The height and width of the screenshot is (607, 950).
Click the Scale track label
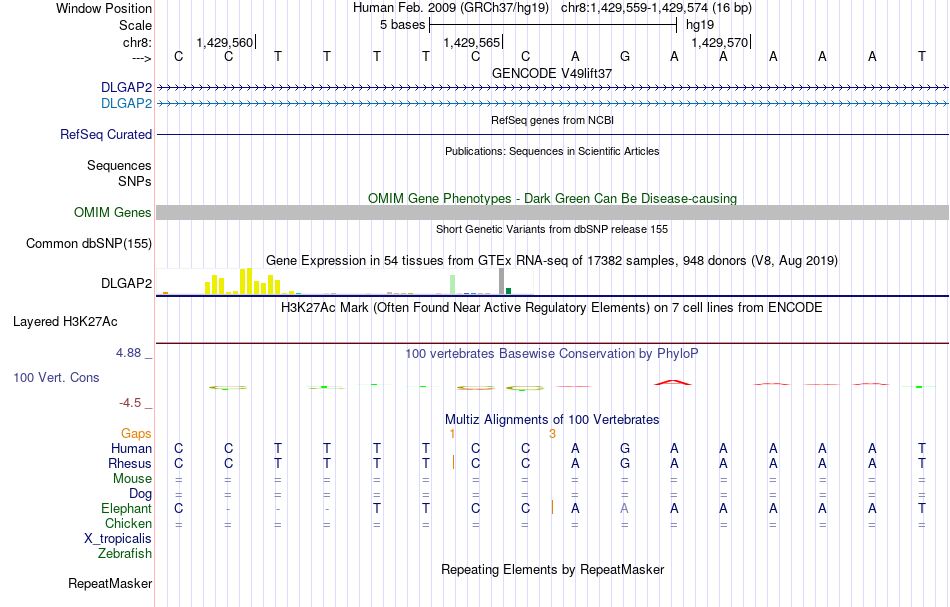pyautogui.click(x=135, y=25)
